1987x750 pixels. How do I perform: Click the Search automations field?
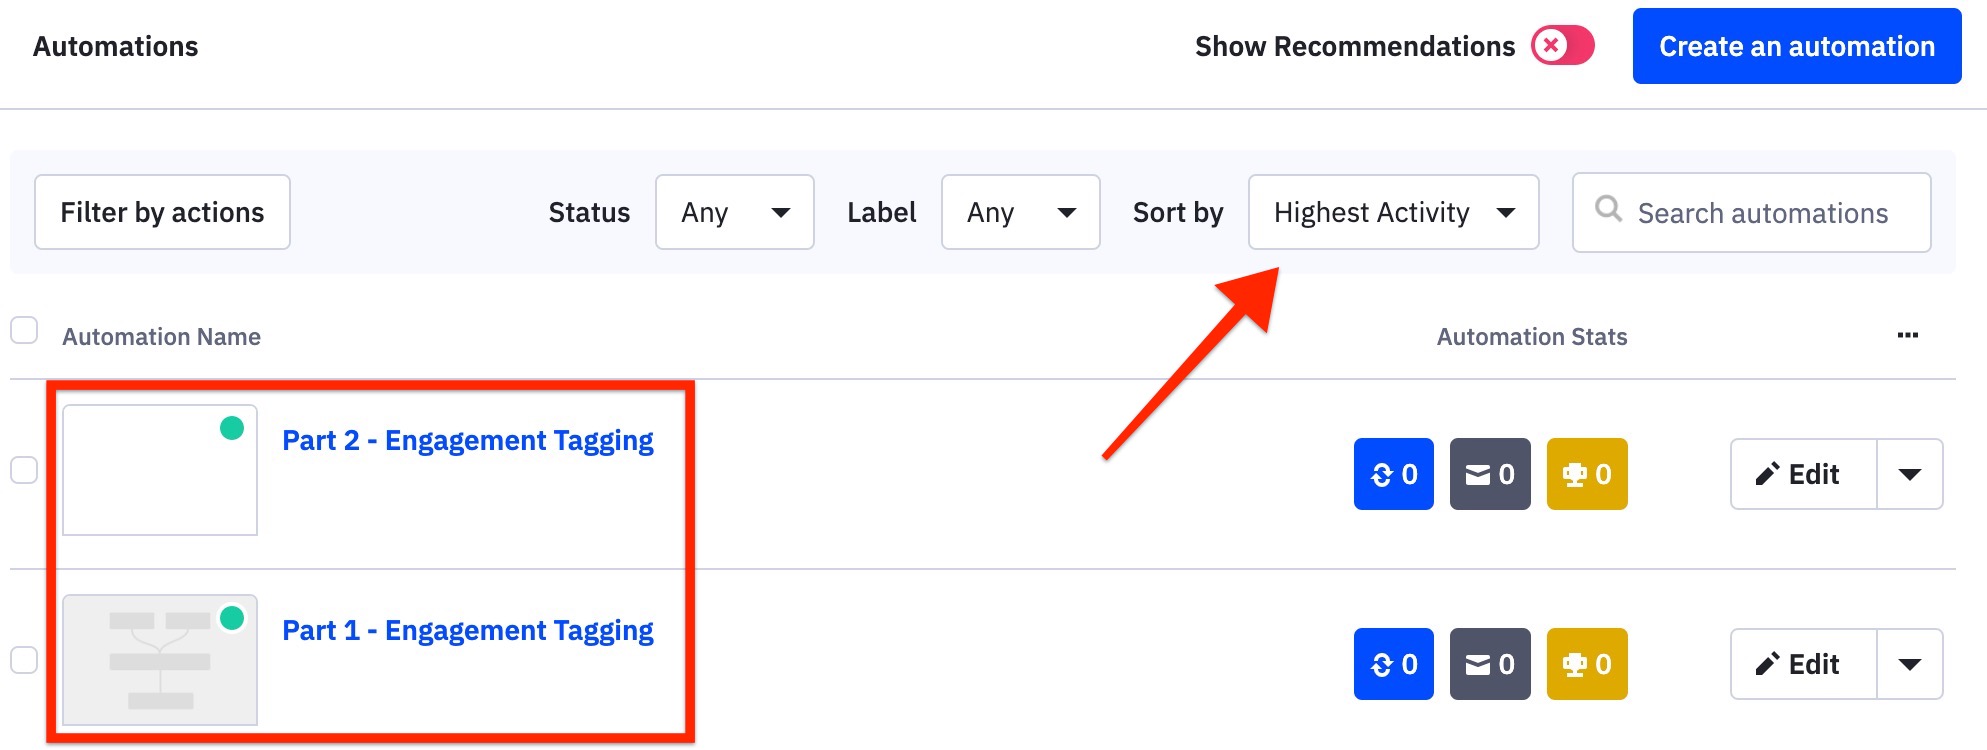[x=1752, y=212]
